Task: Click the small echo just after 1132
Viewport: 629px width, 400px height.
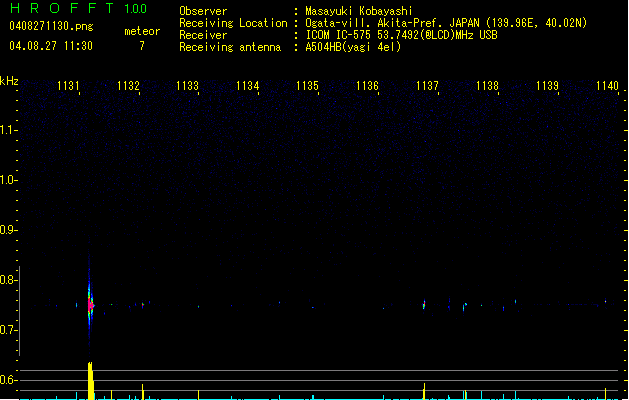Action: tap(142, 305)
